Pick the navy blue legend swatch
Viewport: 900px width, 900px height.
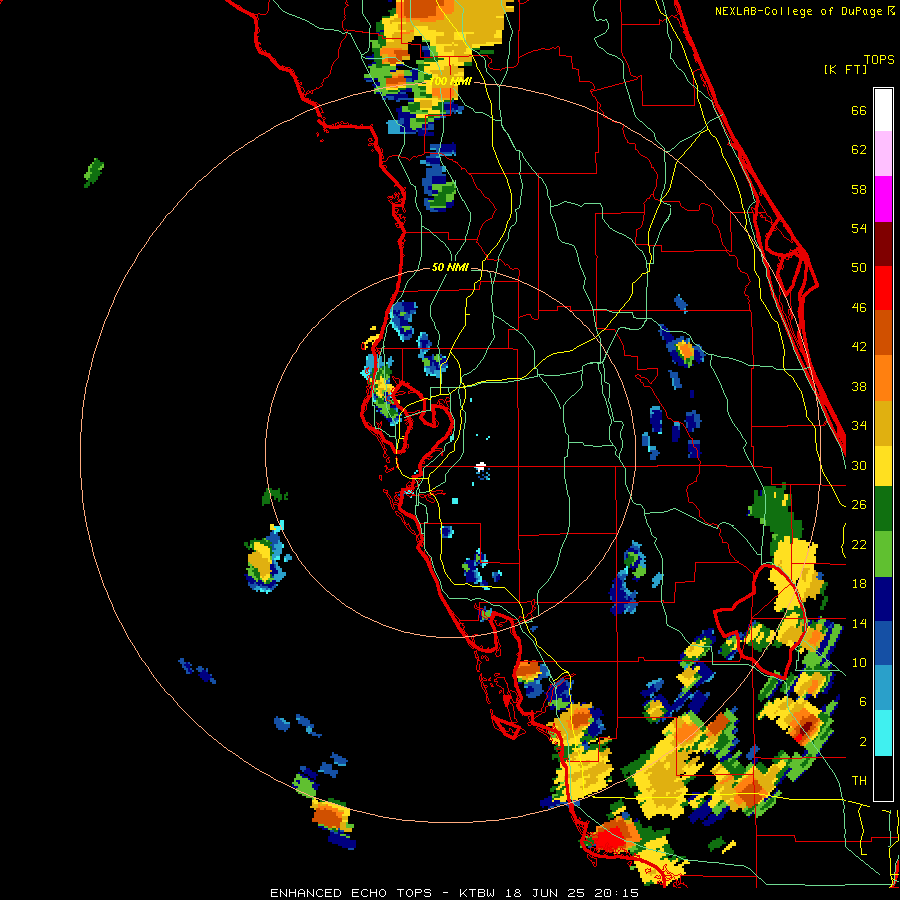(883, 599)
